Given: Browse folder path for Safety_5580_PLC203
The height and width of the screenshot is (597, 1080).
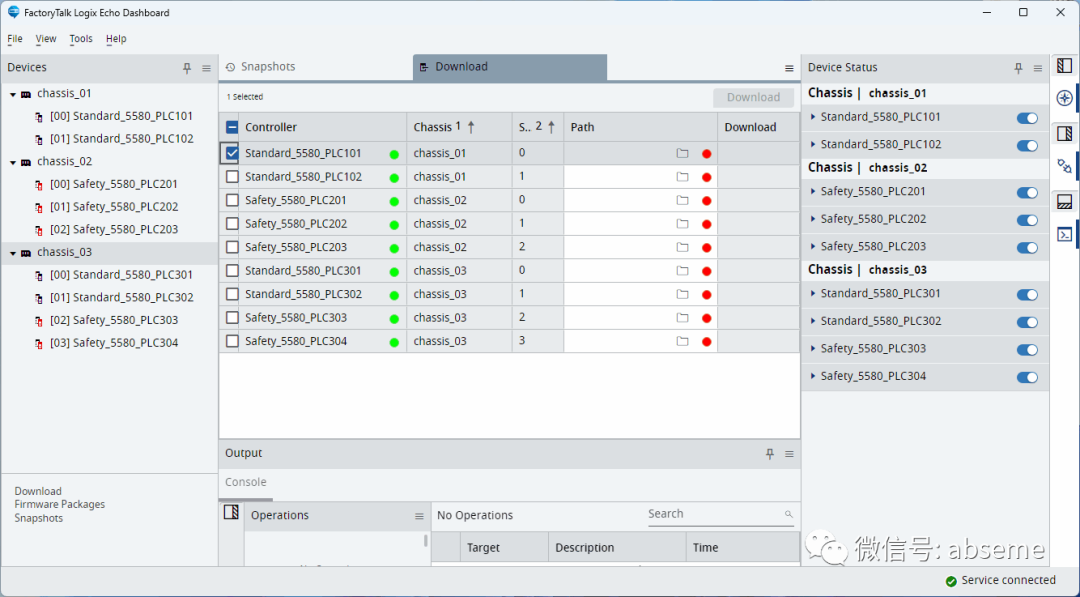Looking at the screenshot, I should point(683,247).
